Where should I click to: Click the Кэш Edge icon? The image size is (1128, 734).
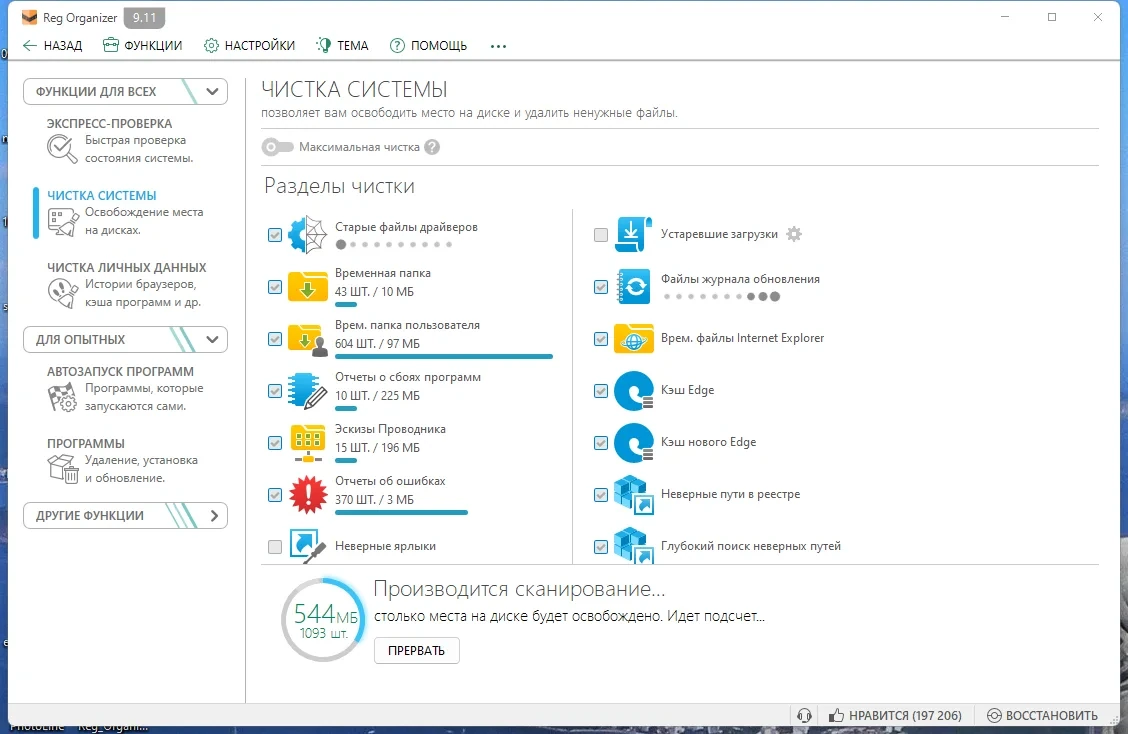[633, 391]
